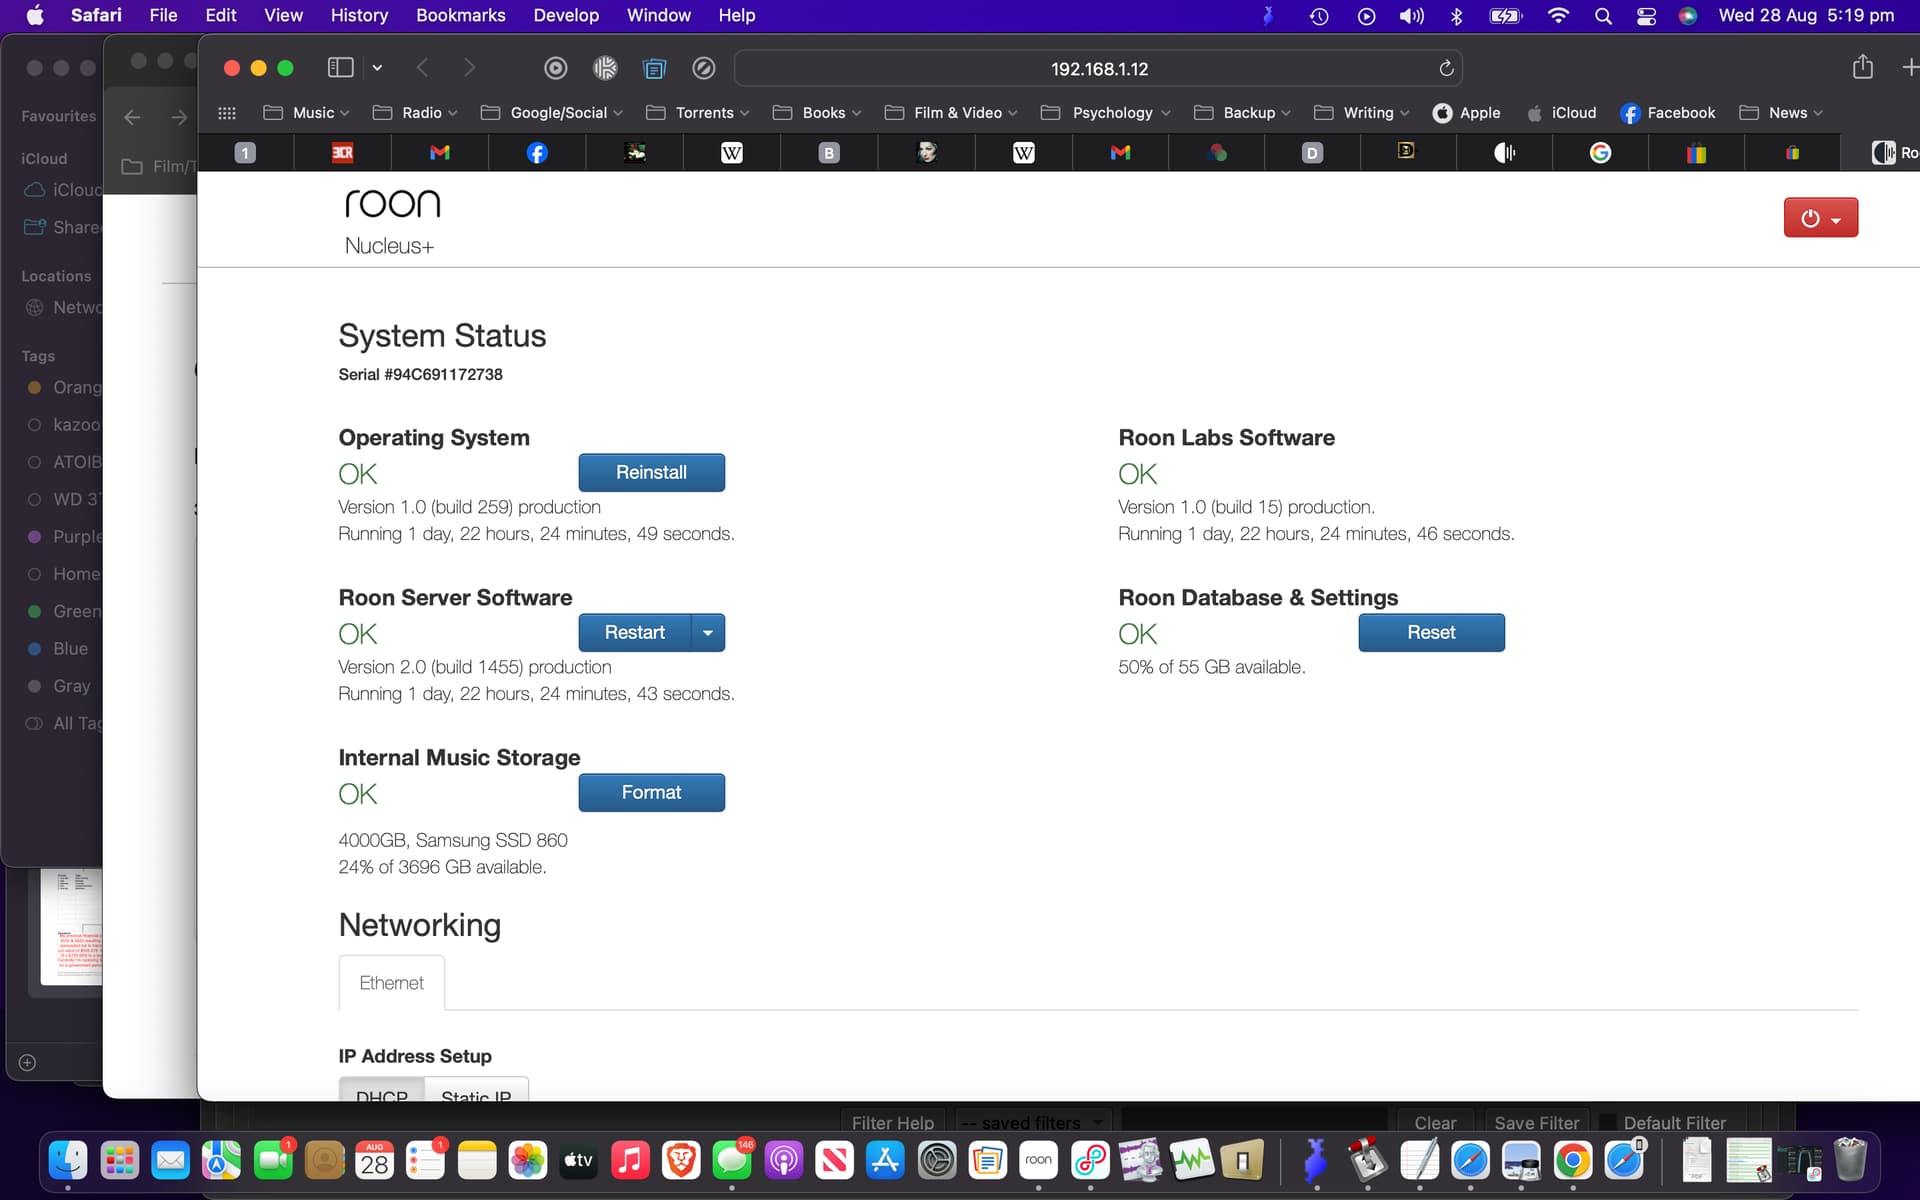Click the Time Machine menu bar icon
Viewport: 1920px width, 1200px height.
tap(1318, 15)
